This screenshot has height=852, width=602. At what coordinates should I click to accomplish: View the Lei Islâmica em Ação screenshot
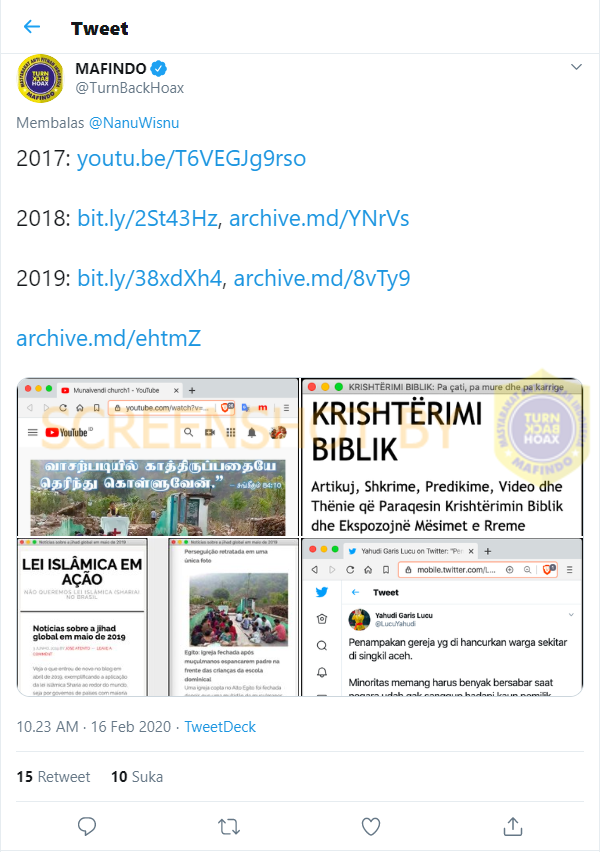[158, 617]
